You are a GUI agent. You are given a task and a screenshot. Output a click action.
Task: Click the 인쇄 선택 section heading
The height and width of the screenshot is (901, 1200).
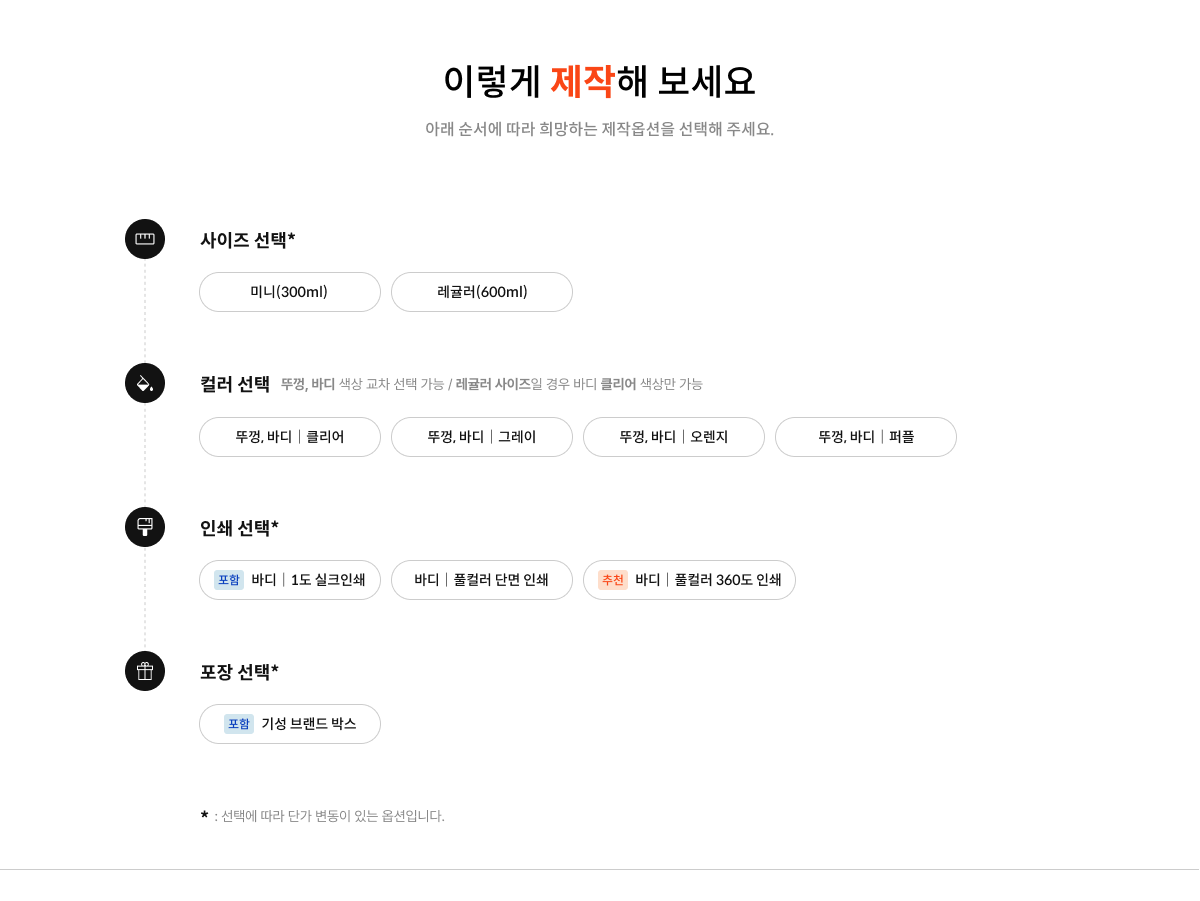[x=239, y=528]
